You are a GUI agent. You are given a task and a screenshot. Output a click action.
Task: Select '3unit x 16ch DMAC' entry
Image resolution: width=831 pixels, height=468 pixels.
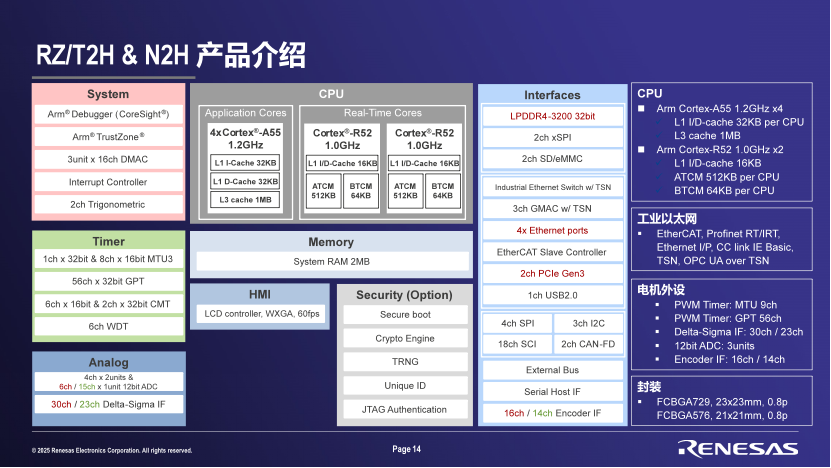pos(108,160)
